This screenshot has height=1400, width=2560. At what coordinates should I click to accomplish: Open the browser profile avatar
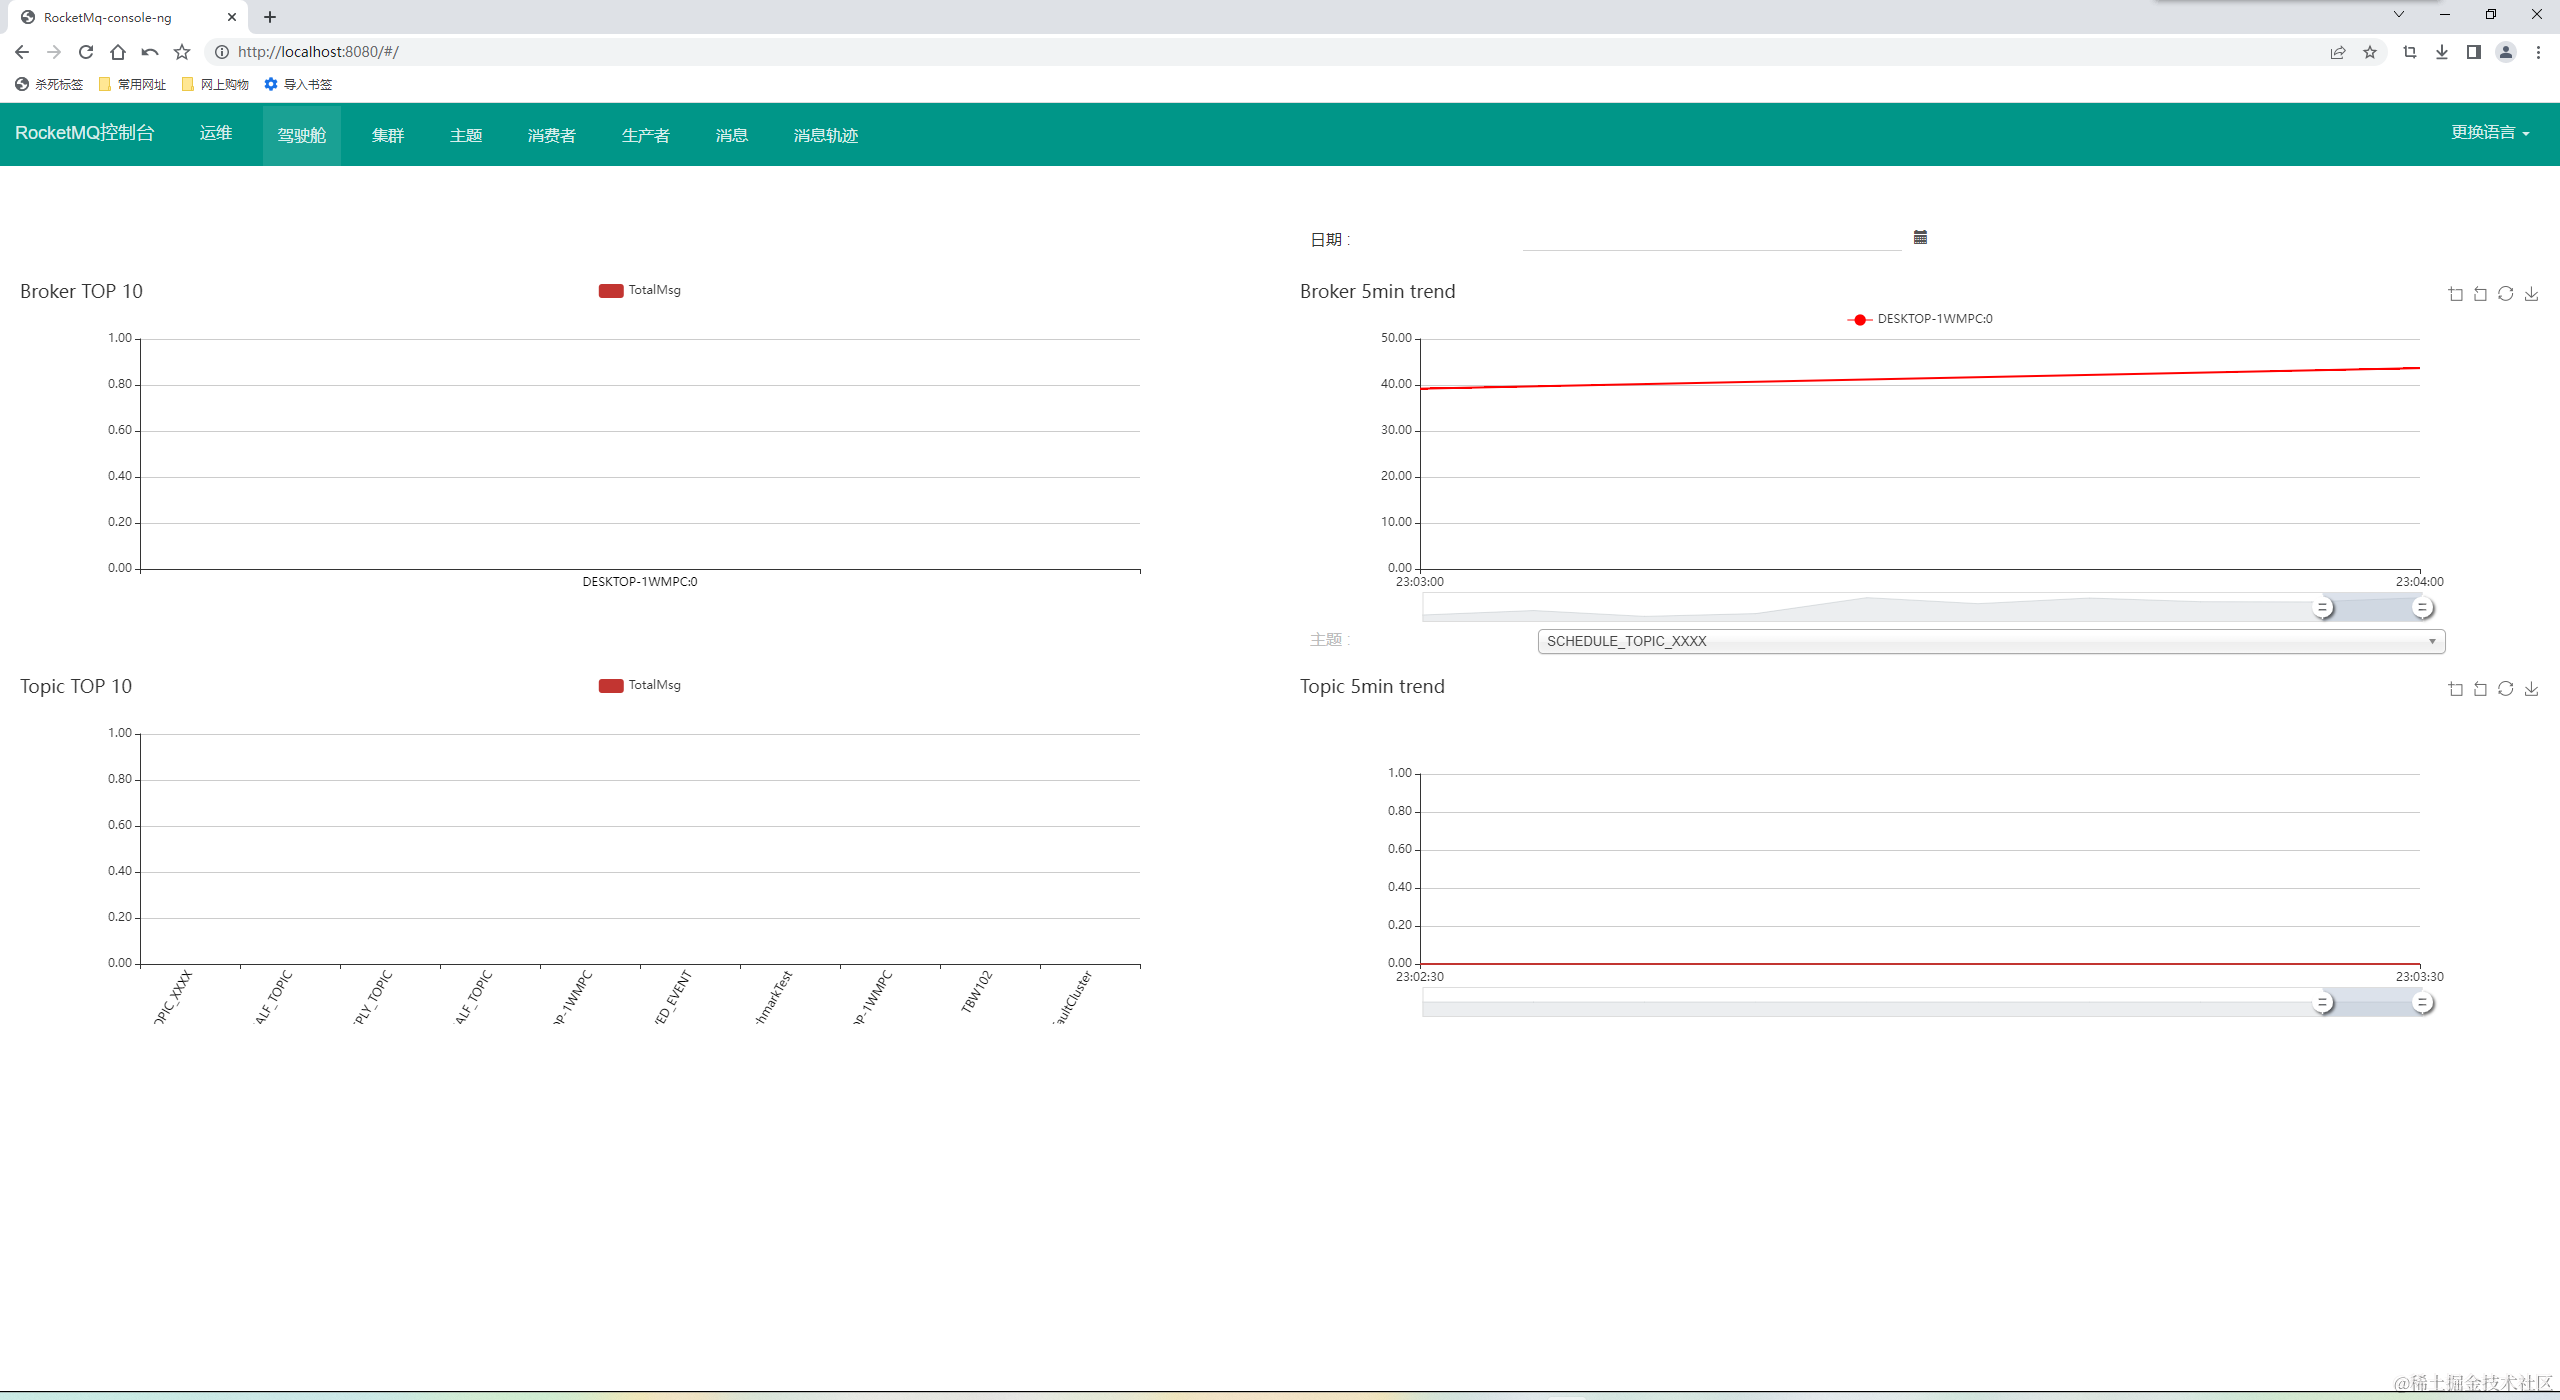coord(2506,52)
